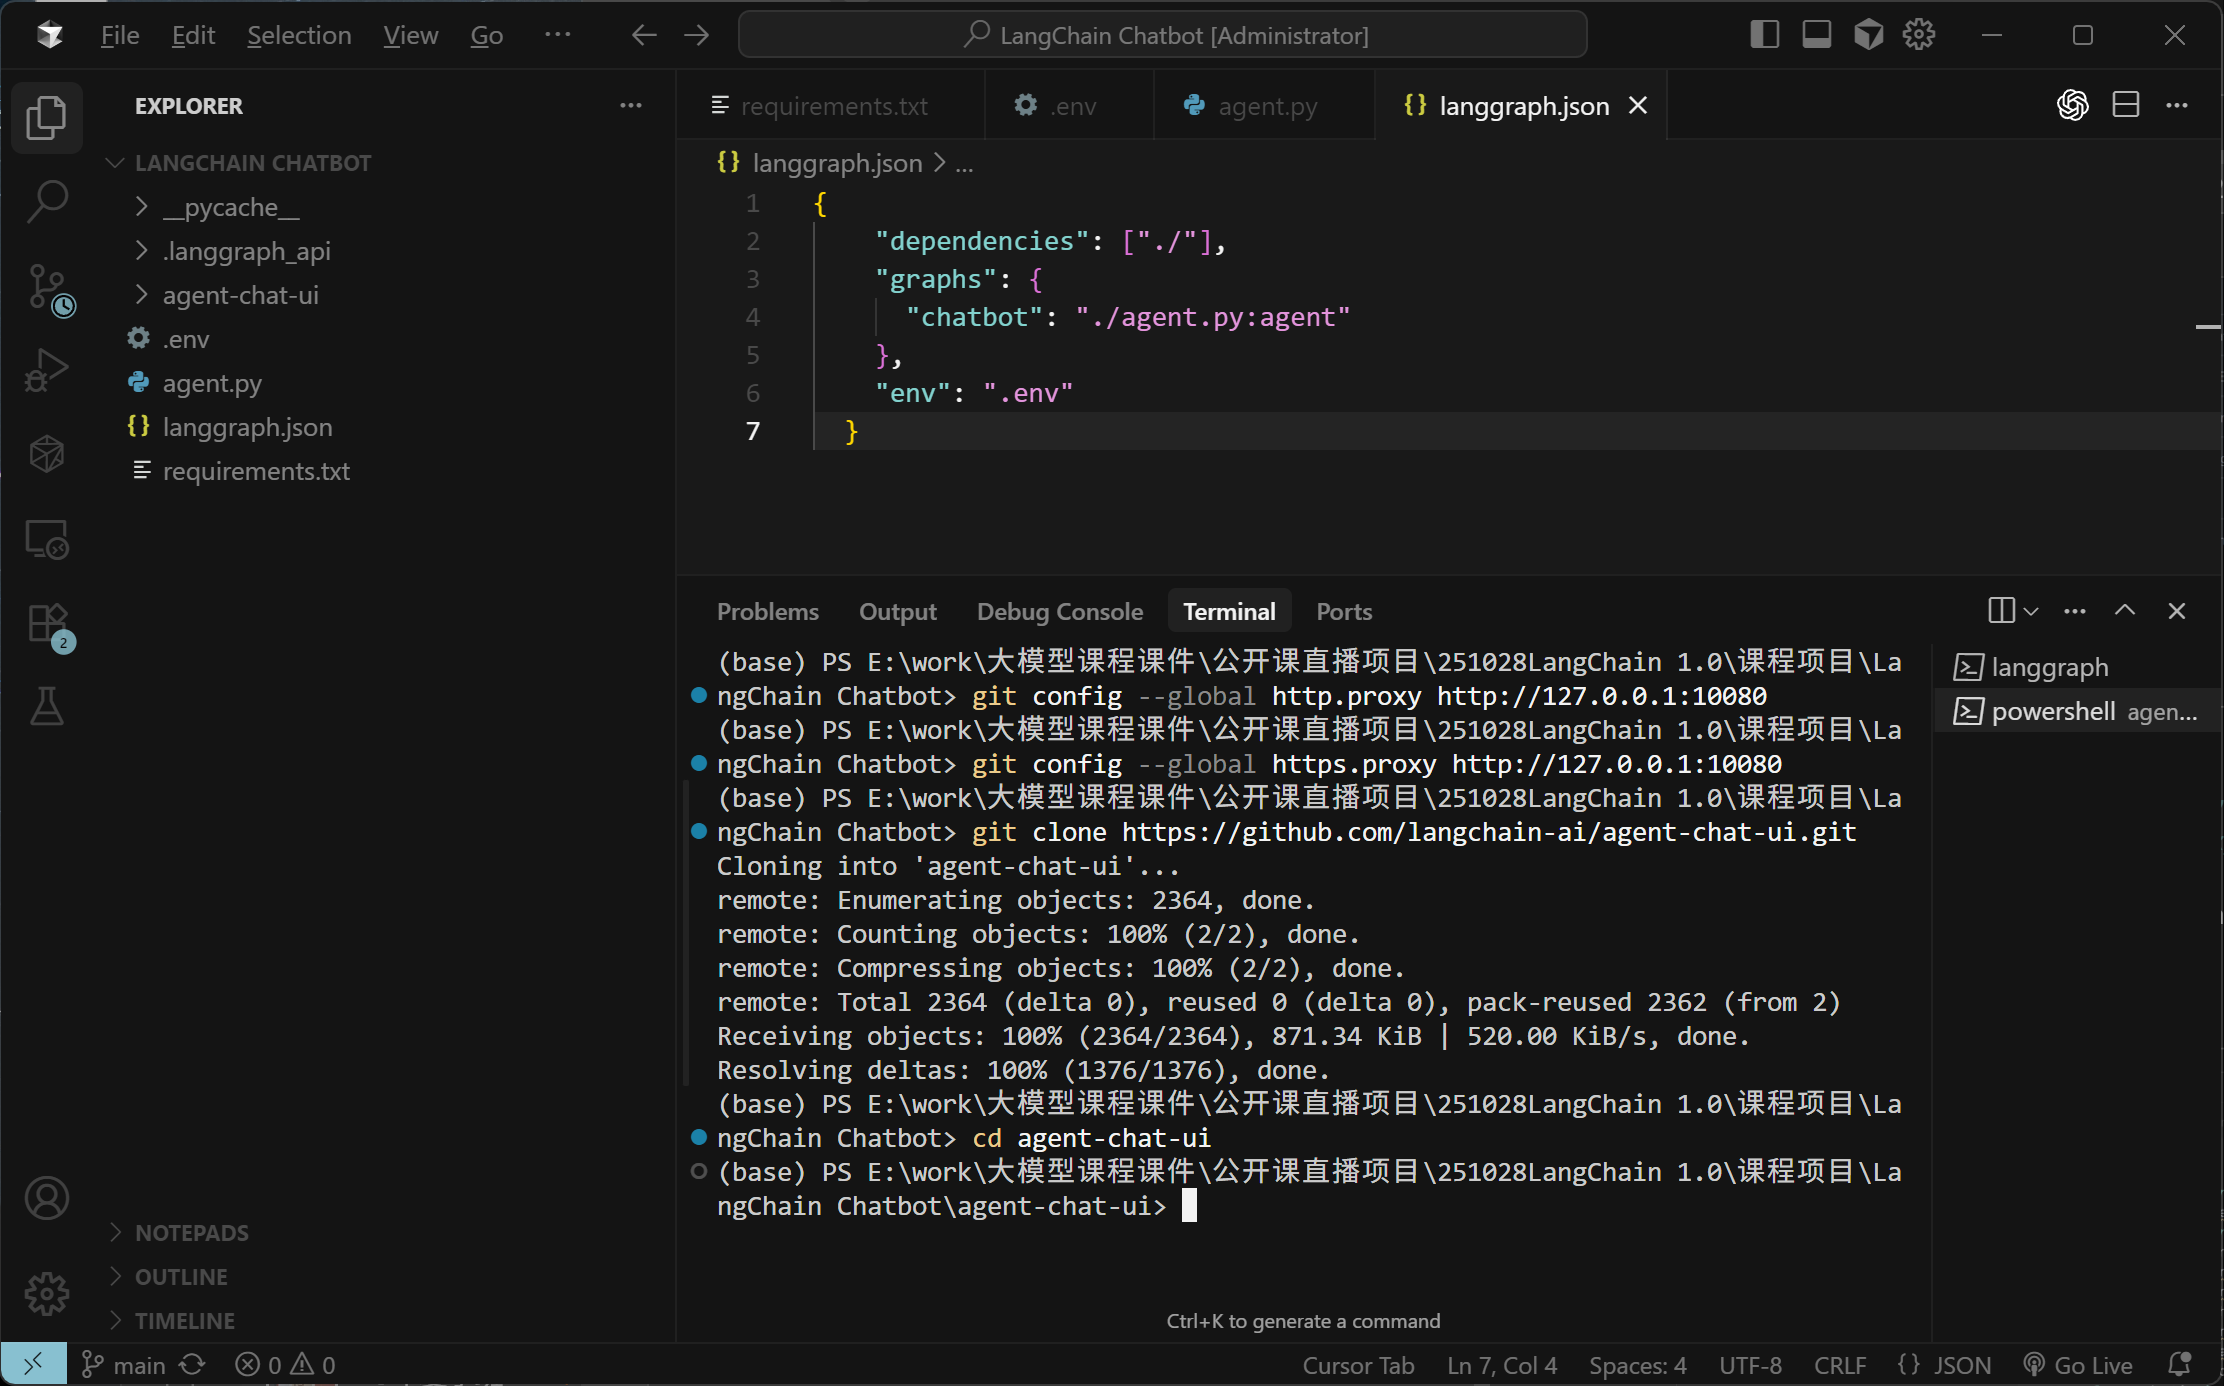
Task: Click the LangChain Chatbot command center search box
Action: (1162, 35)
